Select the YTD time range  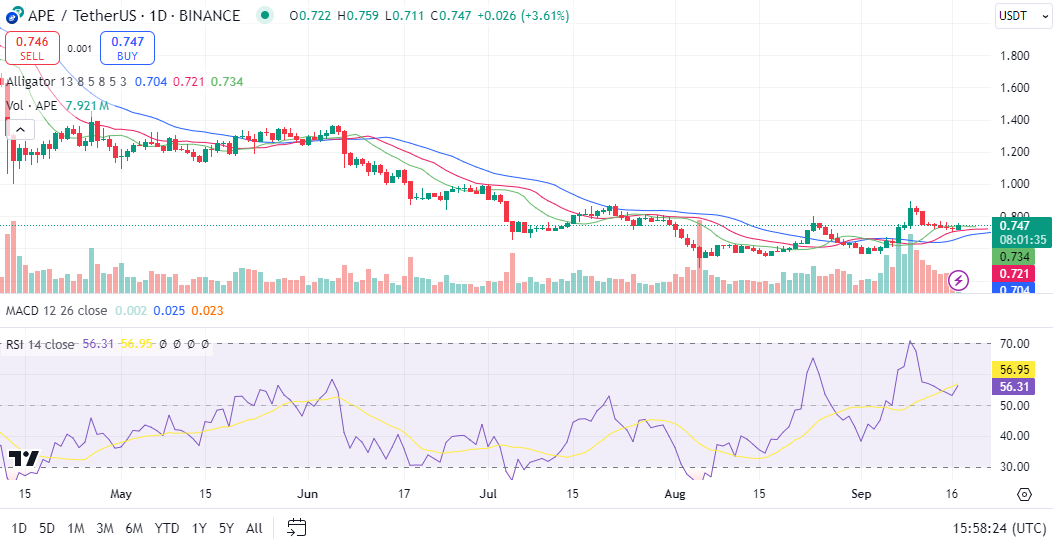click(x=167, y=528)
